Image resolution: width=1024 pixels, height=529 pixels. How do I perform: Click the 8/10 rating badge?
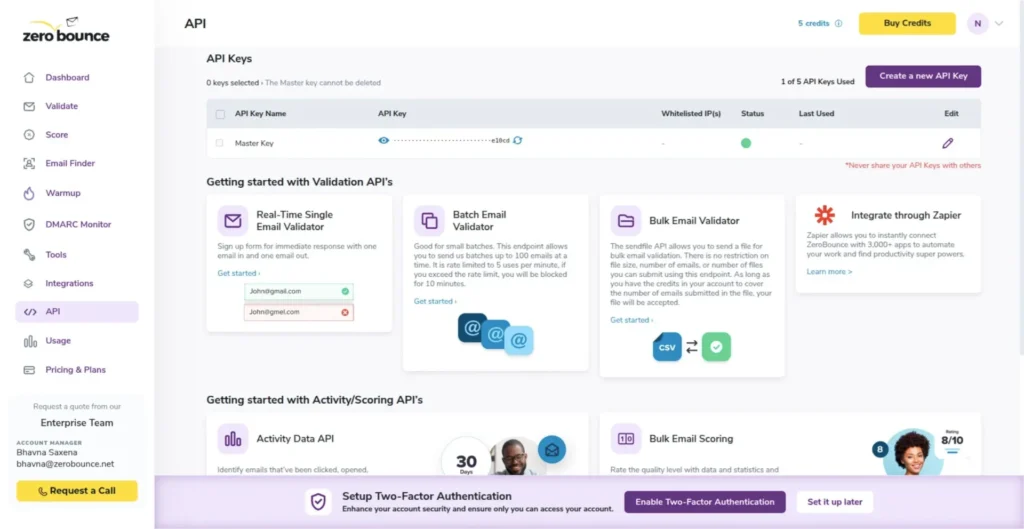point(952,439)
